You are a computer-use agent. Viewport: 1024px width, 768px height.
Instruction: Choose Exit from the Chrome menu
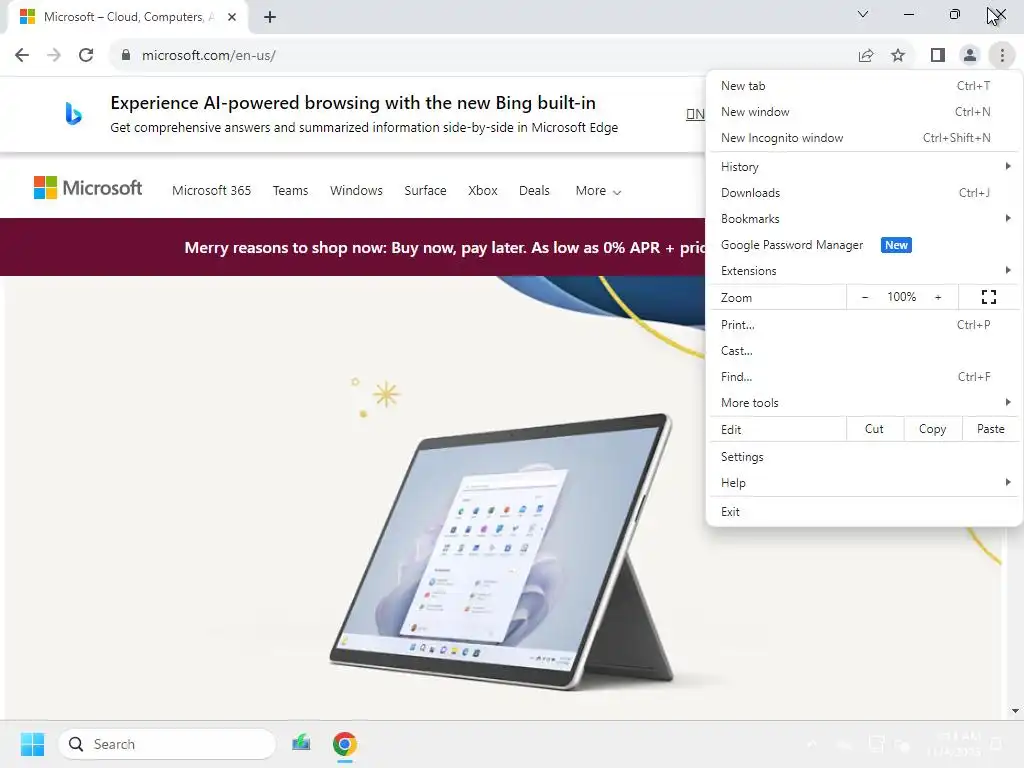point(863,511)
